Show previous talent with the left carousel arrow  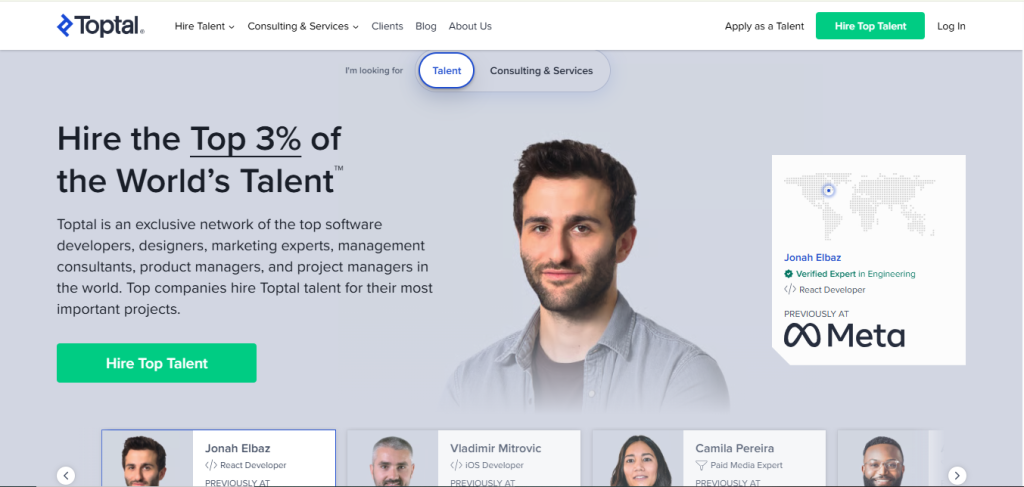66,475
